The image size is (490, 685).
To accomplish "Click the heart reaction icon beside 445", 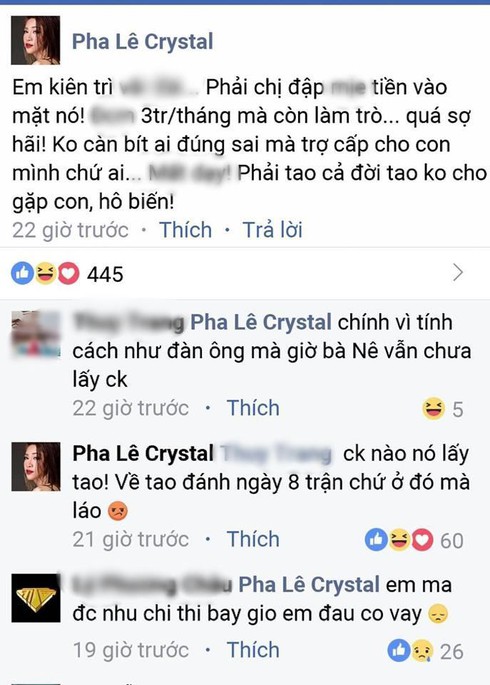I will pyautogui.click(x=69, y=273).
